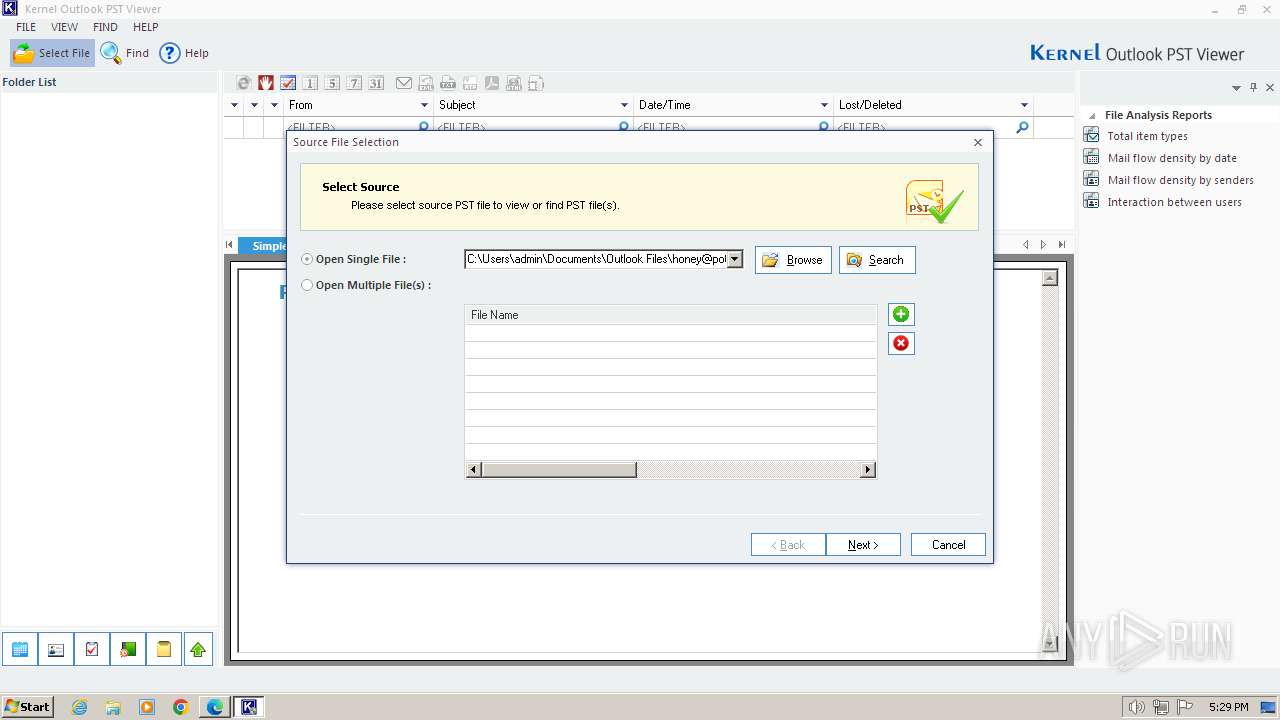Open the FILE menu

coord(26,27)
